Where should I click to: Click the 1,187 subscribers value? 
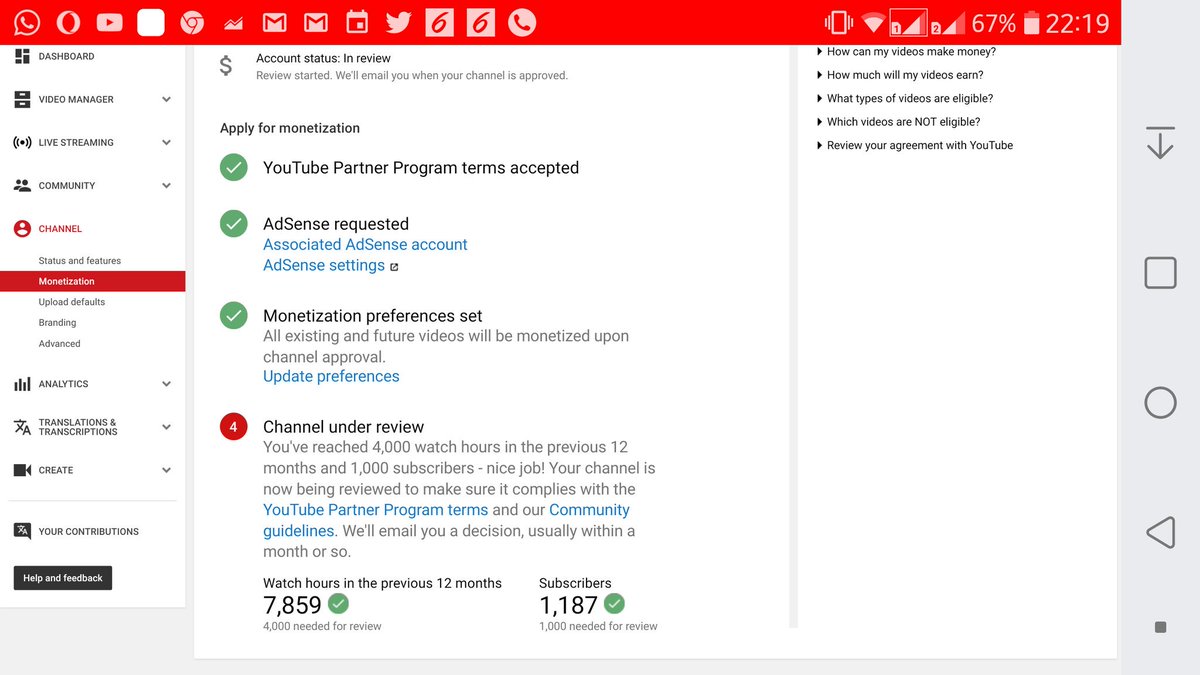[x=568, y=605]
